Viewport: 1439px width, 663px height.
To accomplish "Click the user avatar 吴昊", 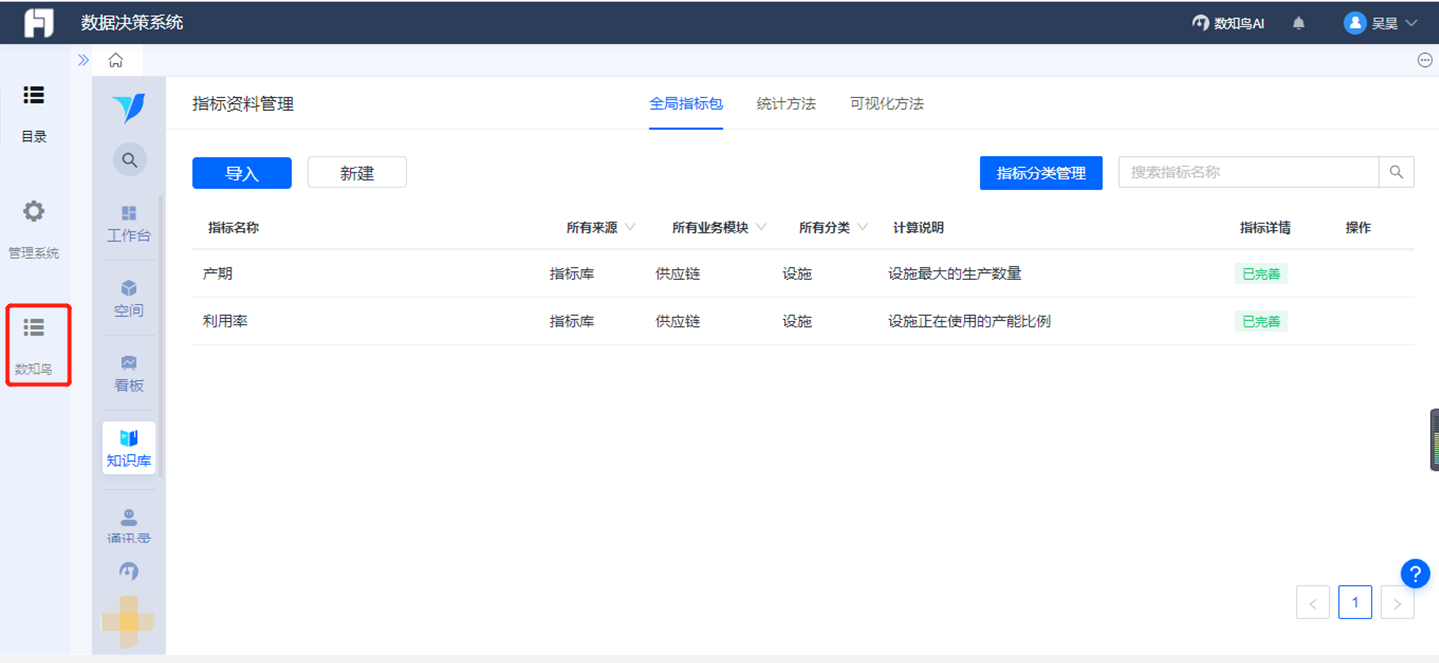I will (x=1355, y=23).
